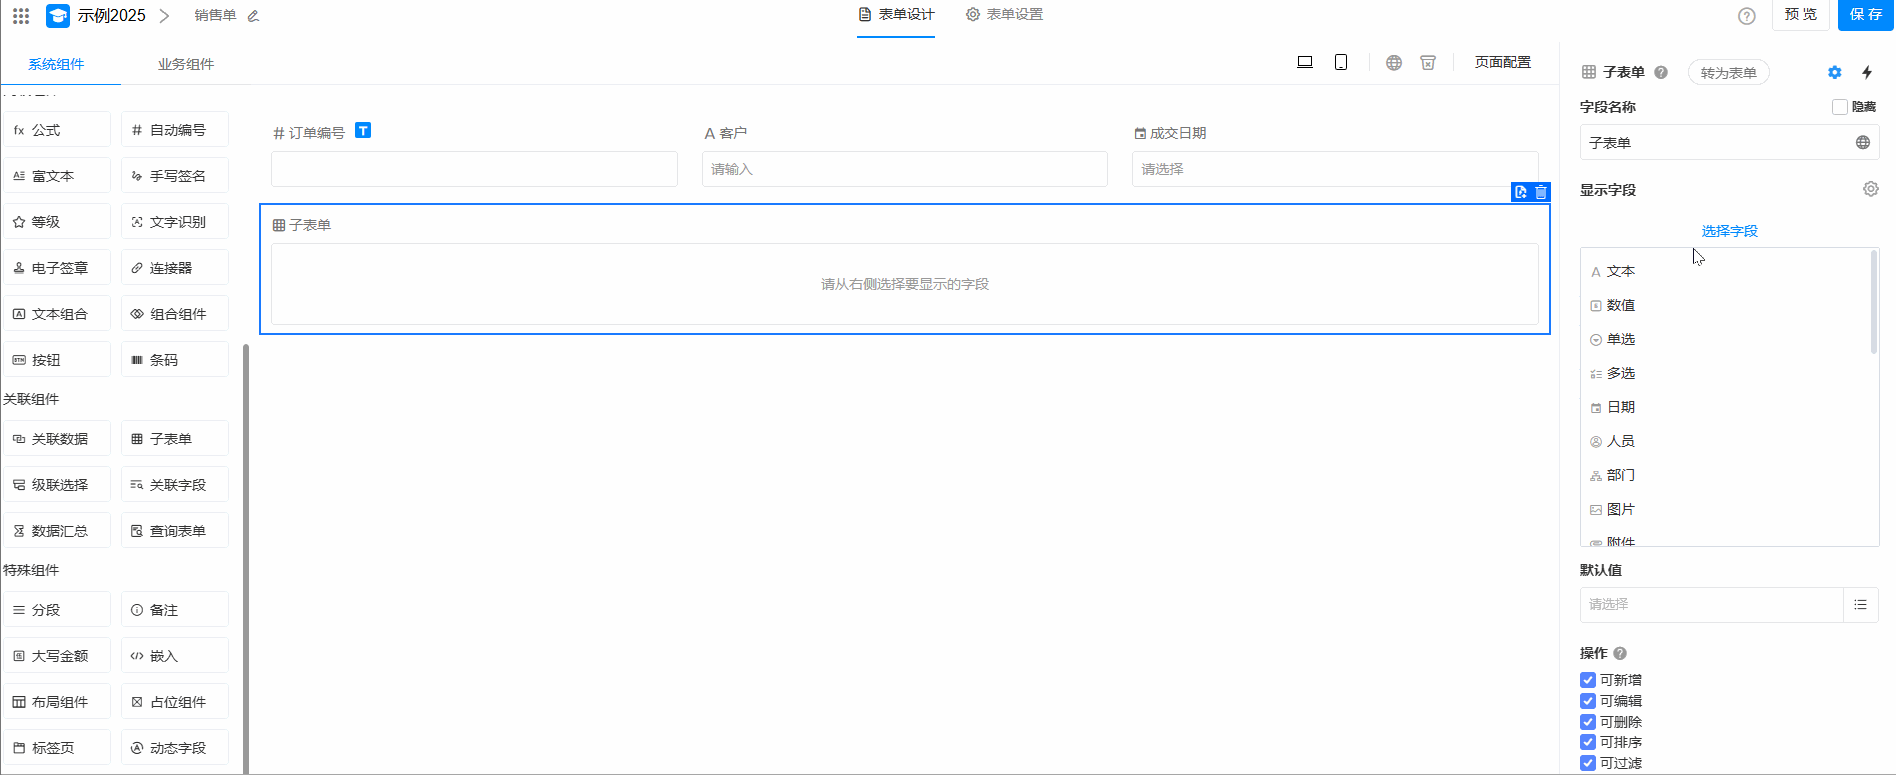
Task: Click the 转为表单 button
Action: (1728, 73)
